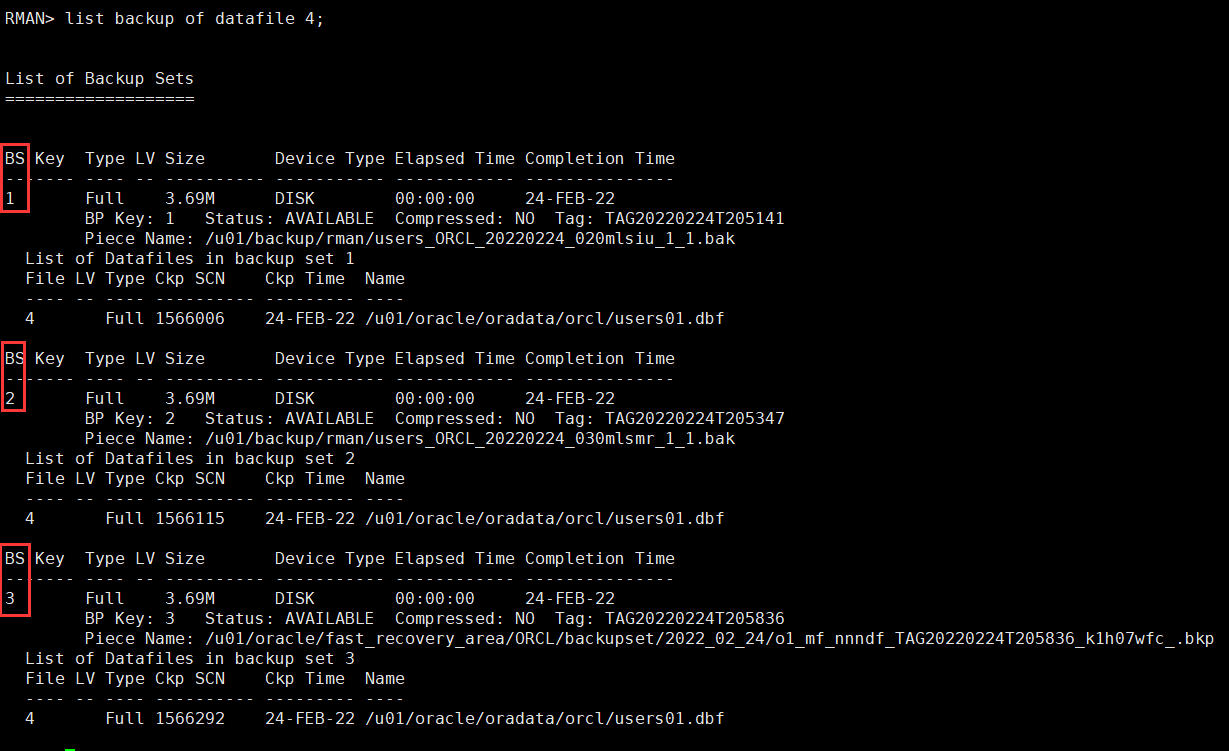This screenshot has width=1229, height=751.
Task: Click 'List of Datafiles in backup set 2'
Action: pos(189,458)
